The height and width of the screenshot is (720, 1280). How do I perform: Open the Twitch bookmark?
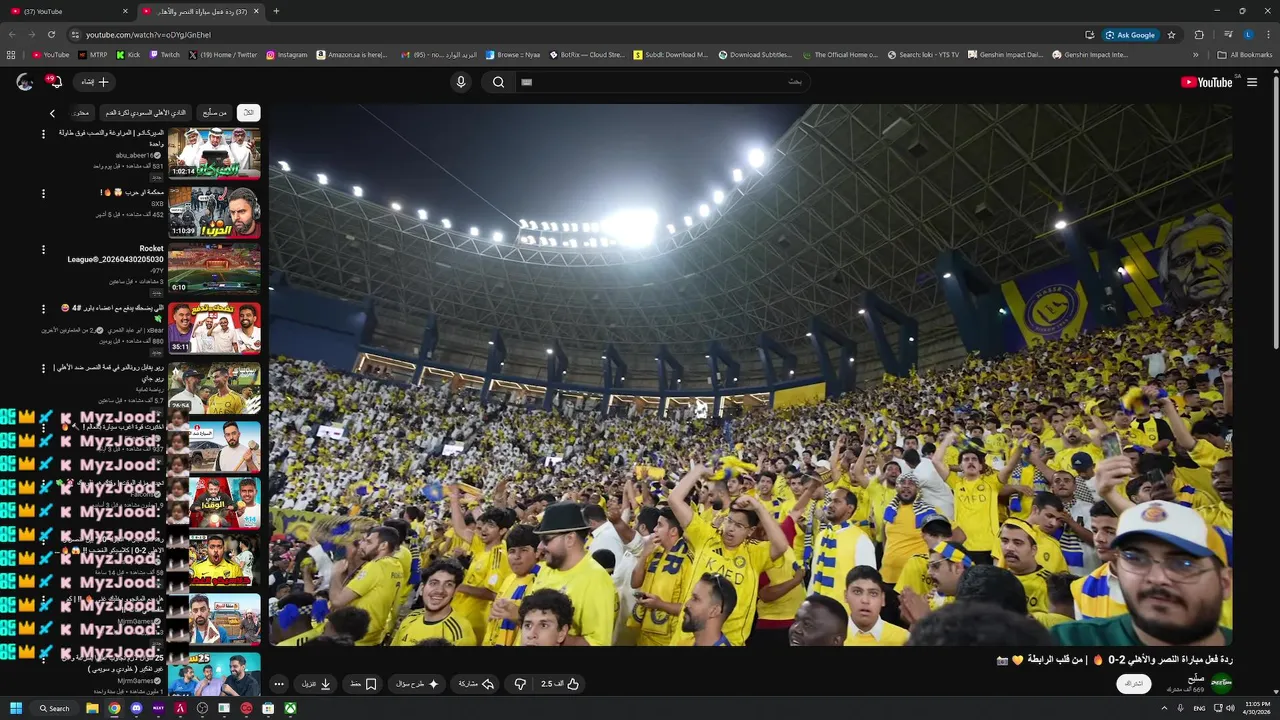click(165, 55)
